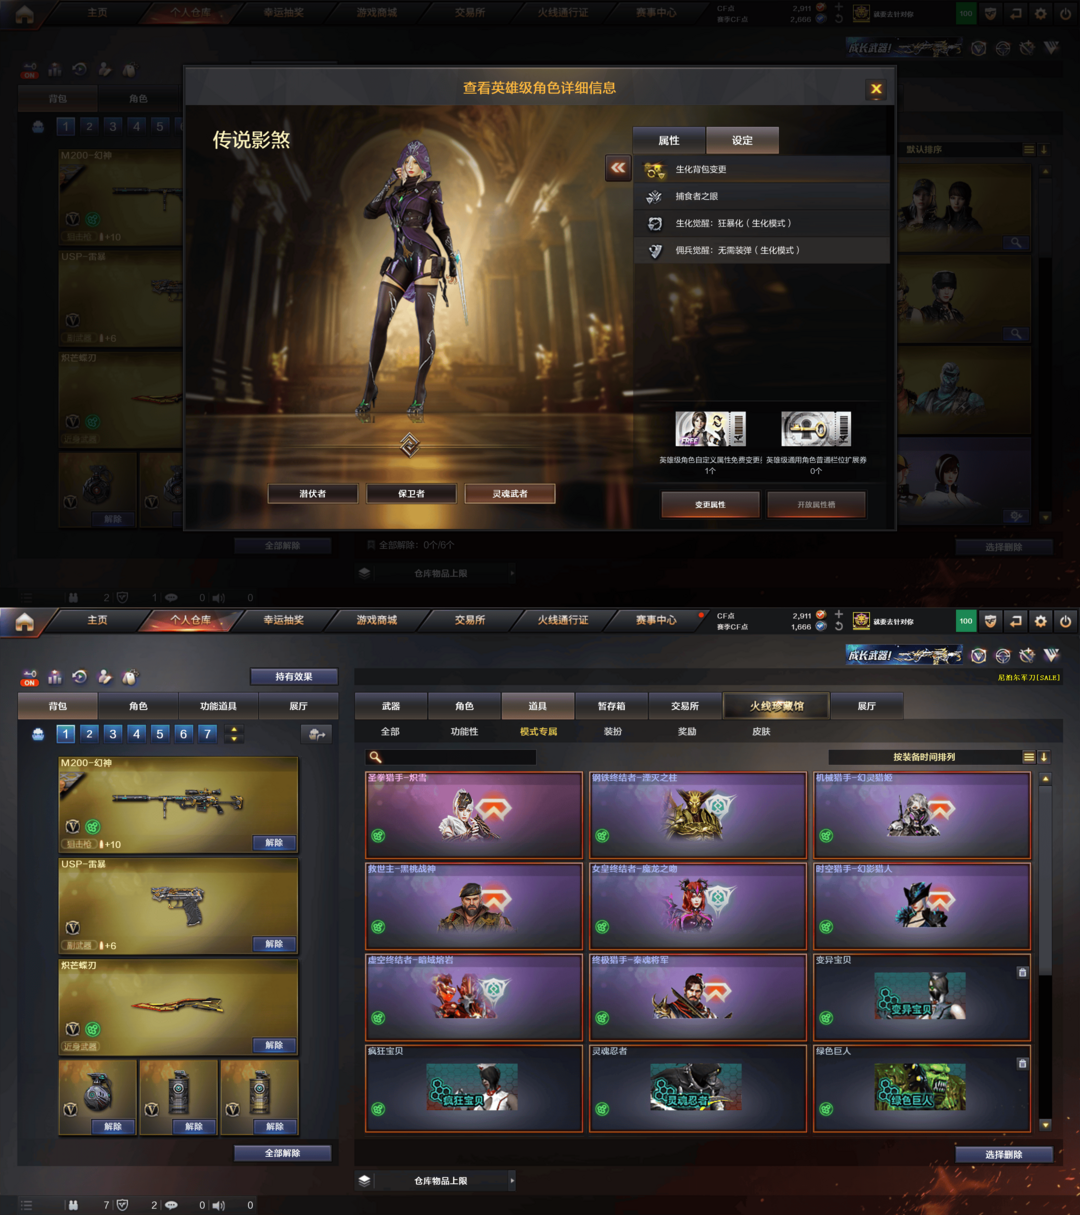
Task: Open 功能道具 tab in lower left panel
Action: [218, 706]
